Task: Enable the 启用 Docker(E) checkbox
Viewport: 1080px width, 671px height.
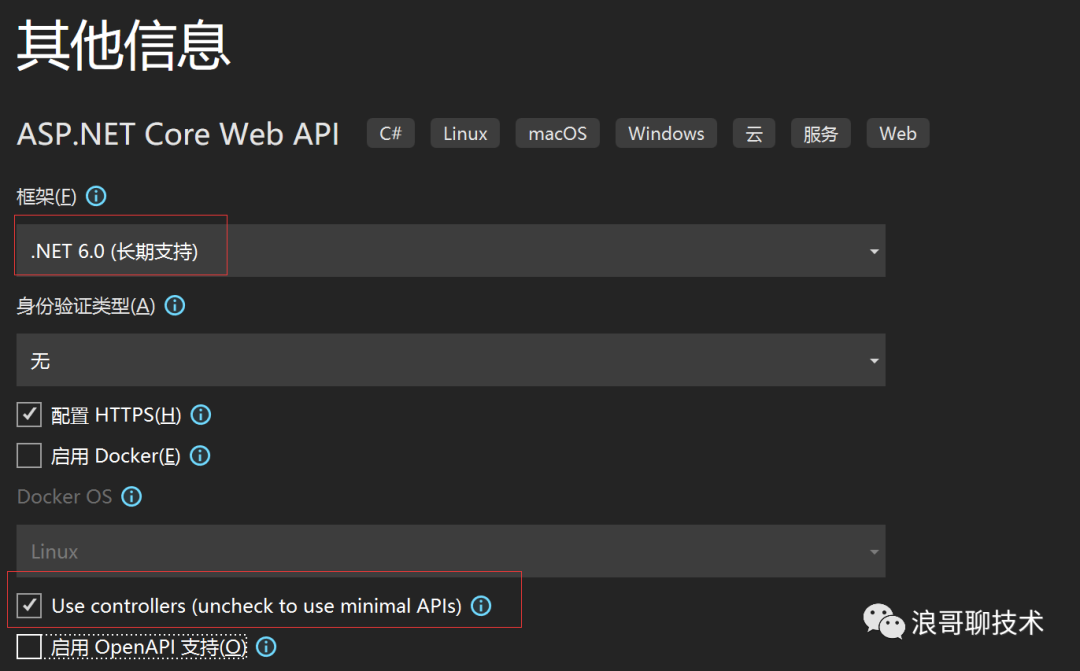Action: click(29, 455)
